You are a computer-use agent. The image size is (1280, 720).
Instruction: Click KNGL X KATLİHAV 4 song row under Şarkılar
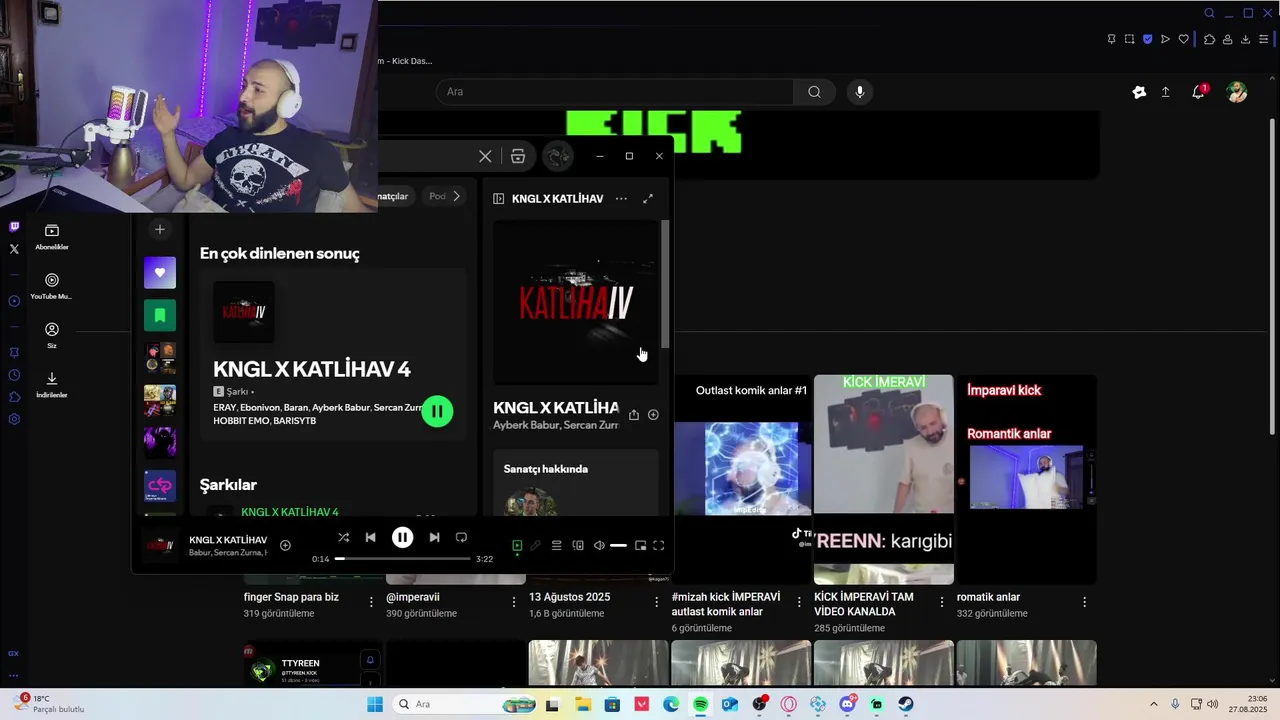pyautogui.click(x=333, y=512)
